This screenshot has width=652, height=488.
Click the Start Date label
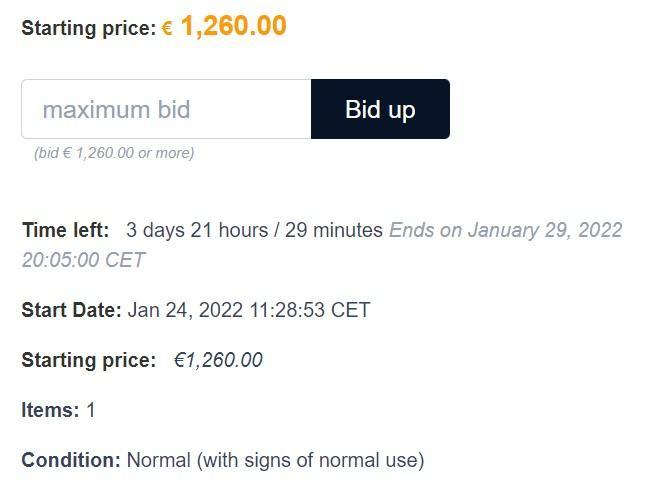[72, 310]
